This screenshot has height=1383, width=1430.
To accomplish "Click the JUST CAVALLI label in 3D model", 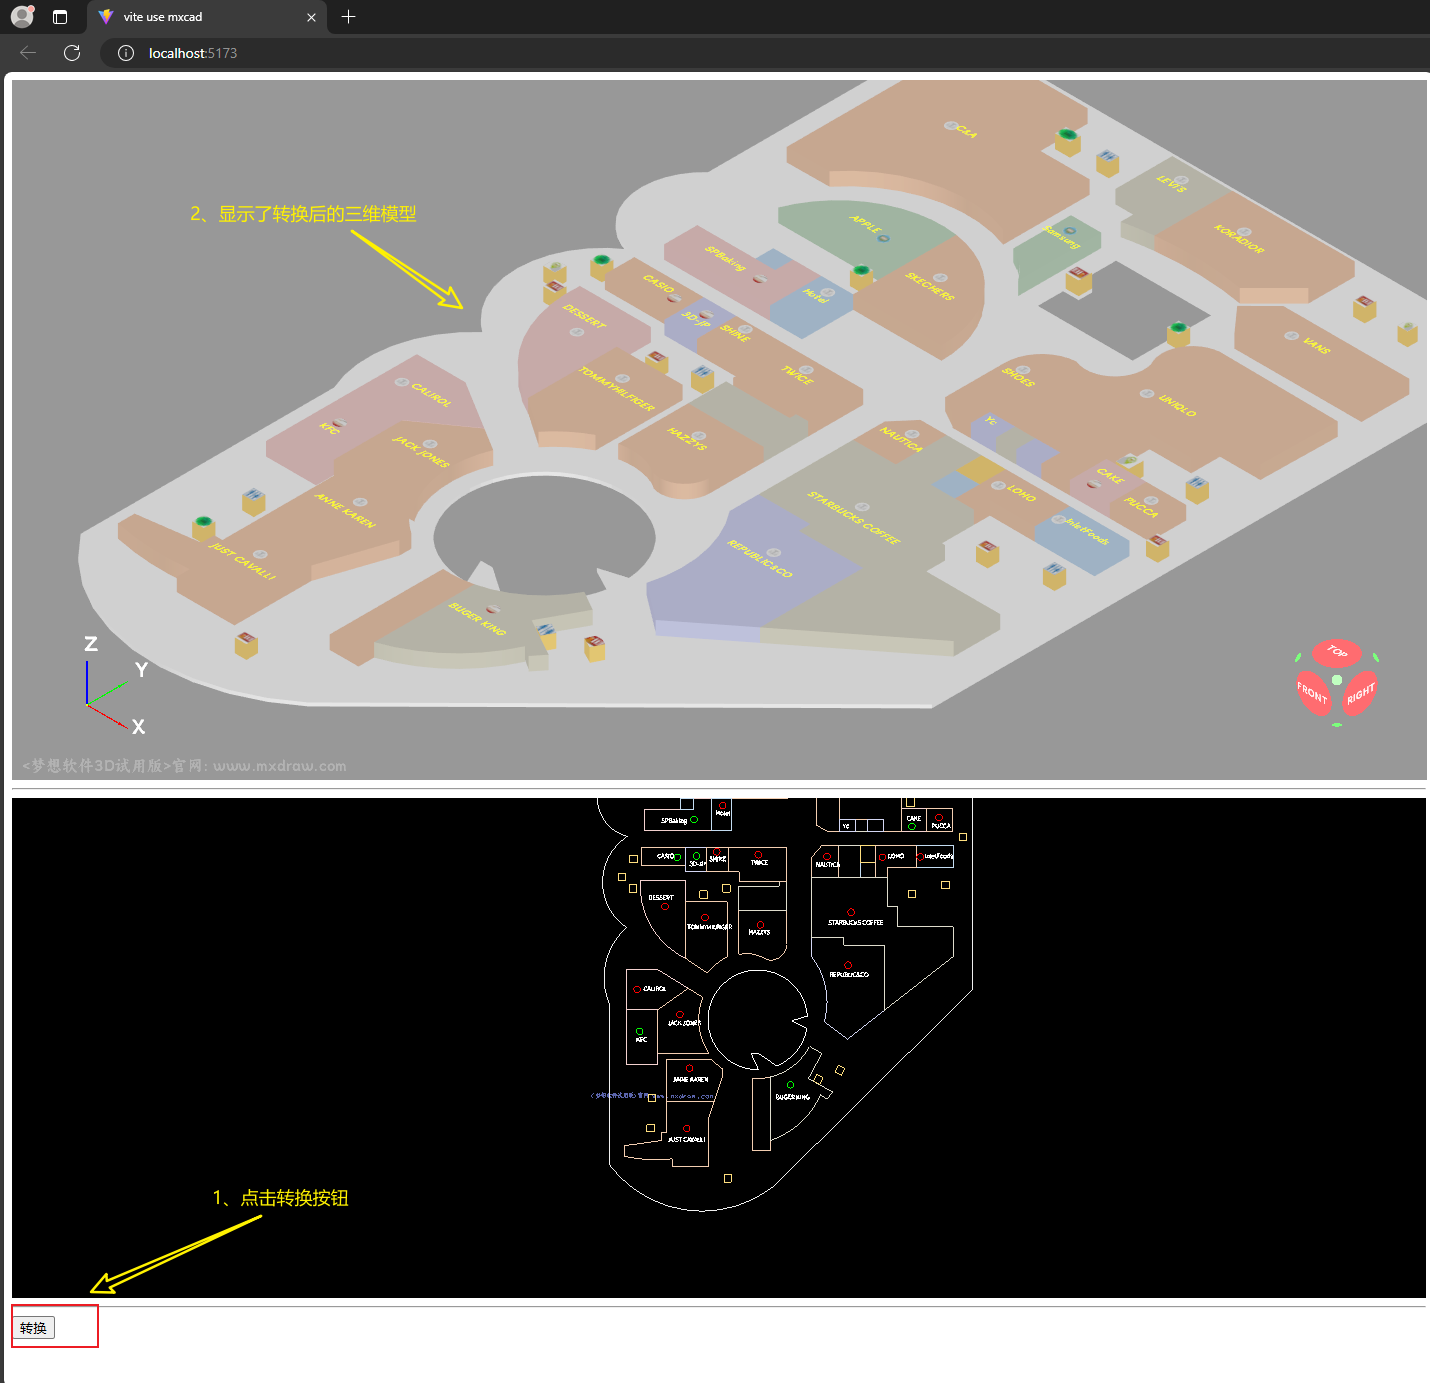I will point(242,562).
